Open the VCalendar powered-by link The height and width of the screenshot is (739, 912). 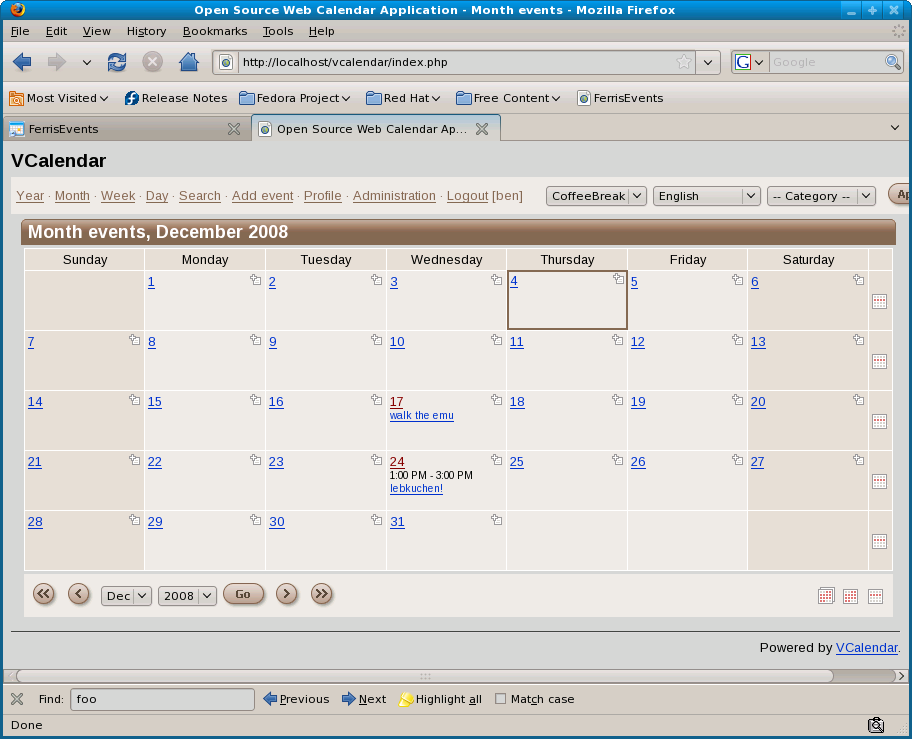[x=867, y=648]
